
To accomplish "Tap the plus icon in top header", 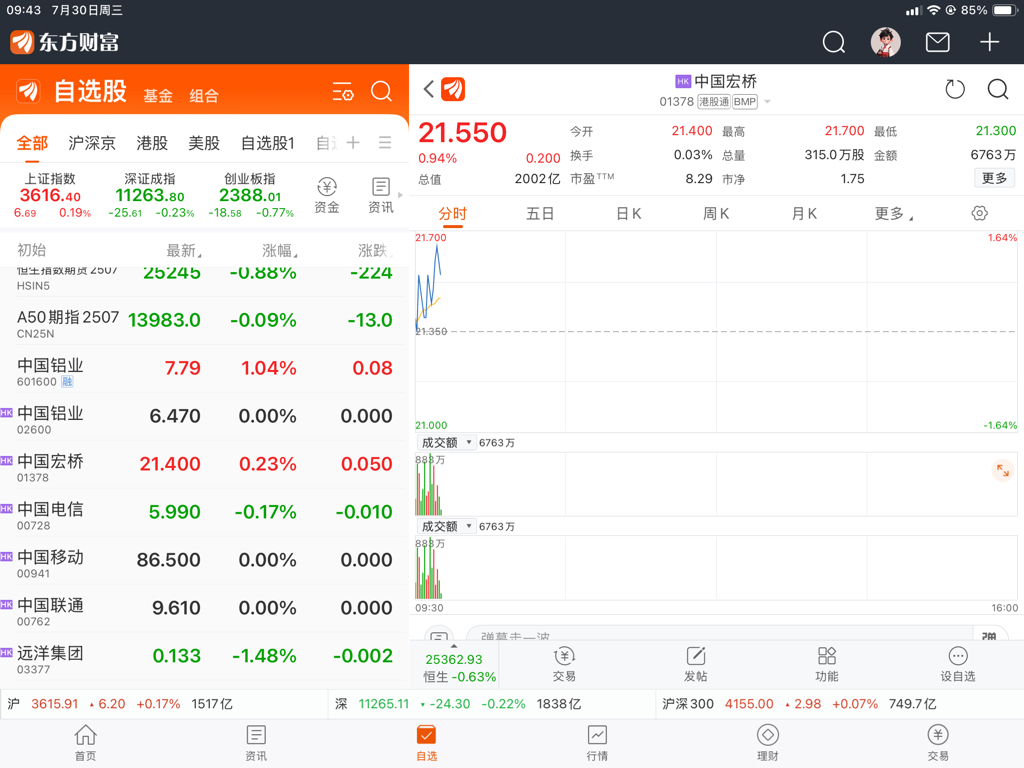I will (x=989, y=42).
